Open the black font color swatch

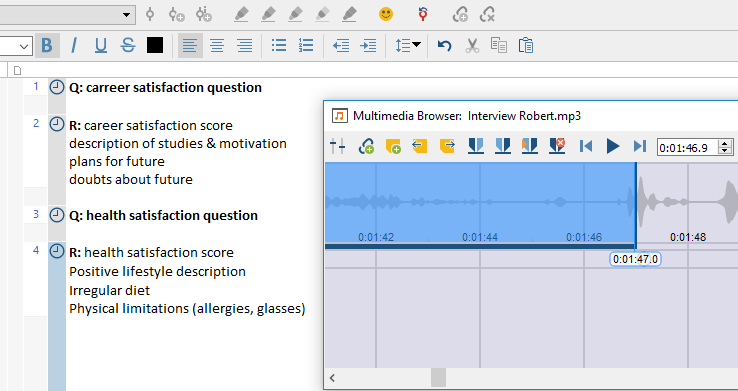pos(155,46)
